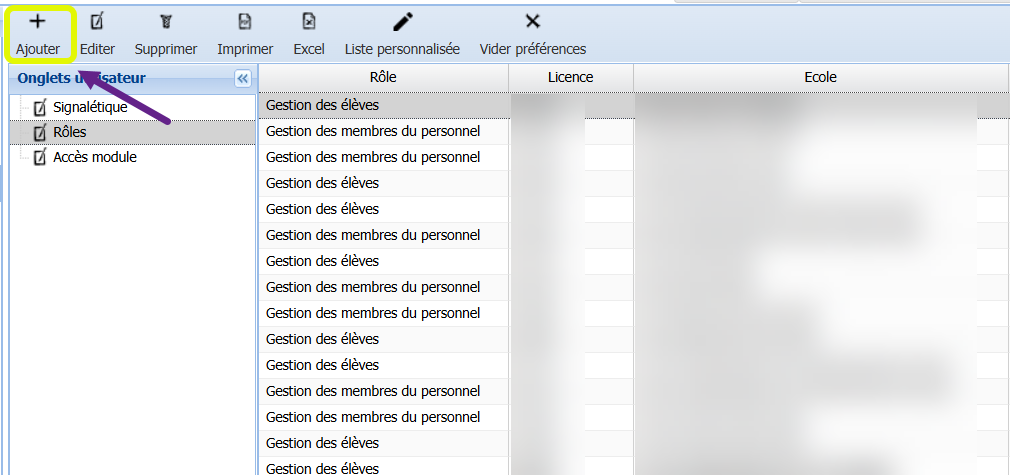Click the Editer pencil icon
The width and height of the screenshot is (1010, 475).
pyautogui.click(x=97, y=22)
